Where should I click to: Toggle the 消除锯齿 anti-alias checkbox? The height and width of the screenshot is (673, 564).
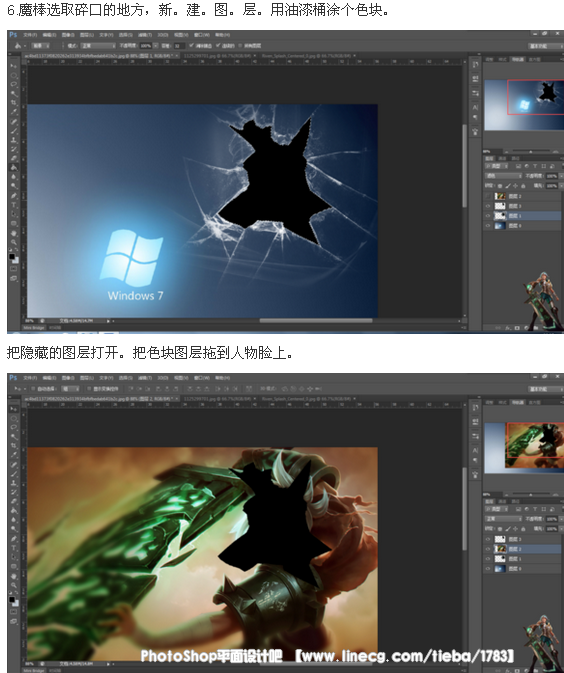point(191,45)
